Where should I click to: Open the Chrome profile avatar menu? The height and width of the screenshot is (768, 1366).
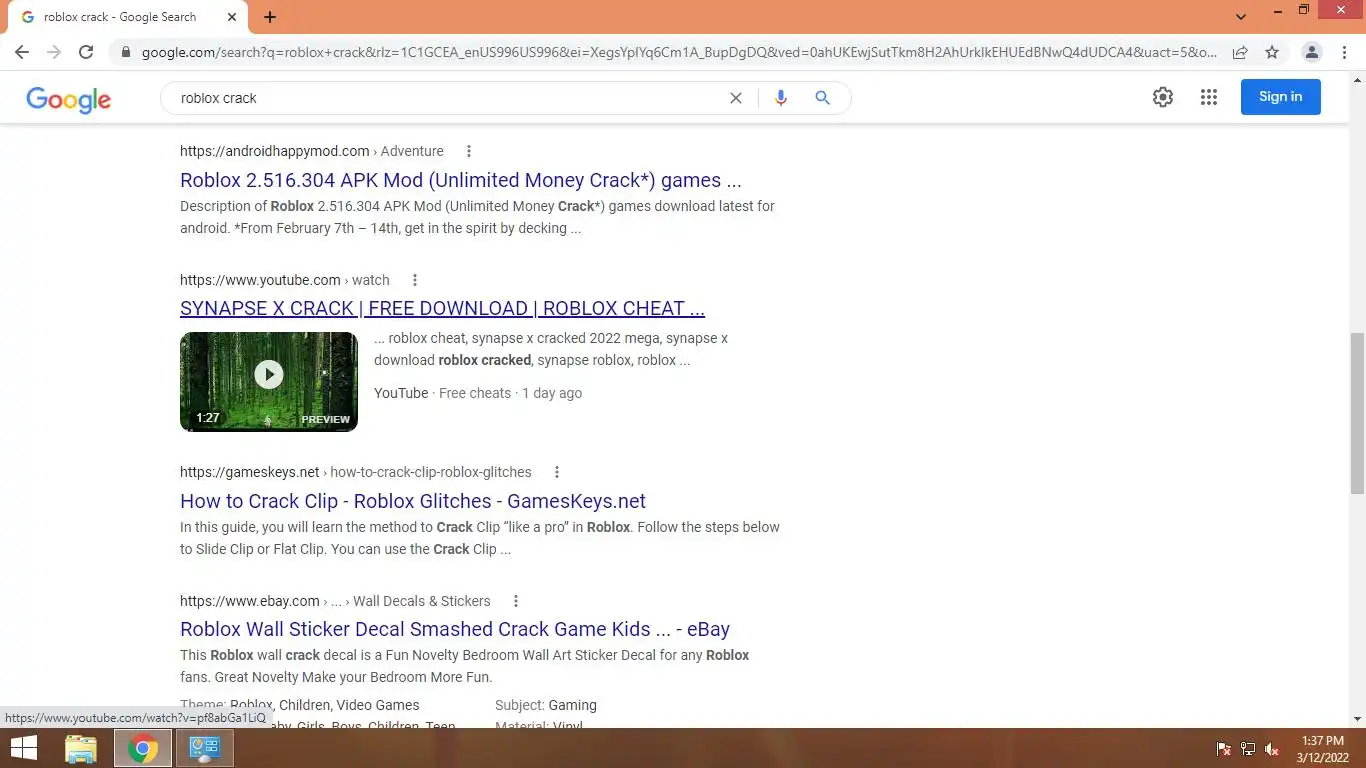click(1312, 52)
